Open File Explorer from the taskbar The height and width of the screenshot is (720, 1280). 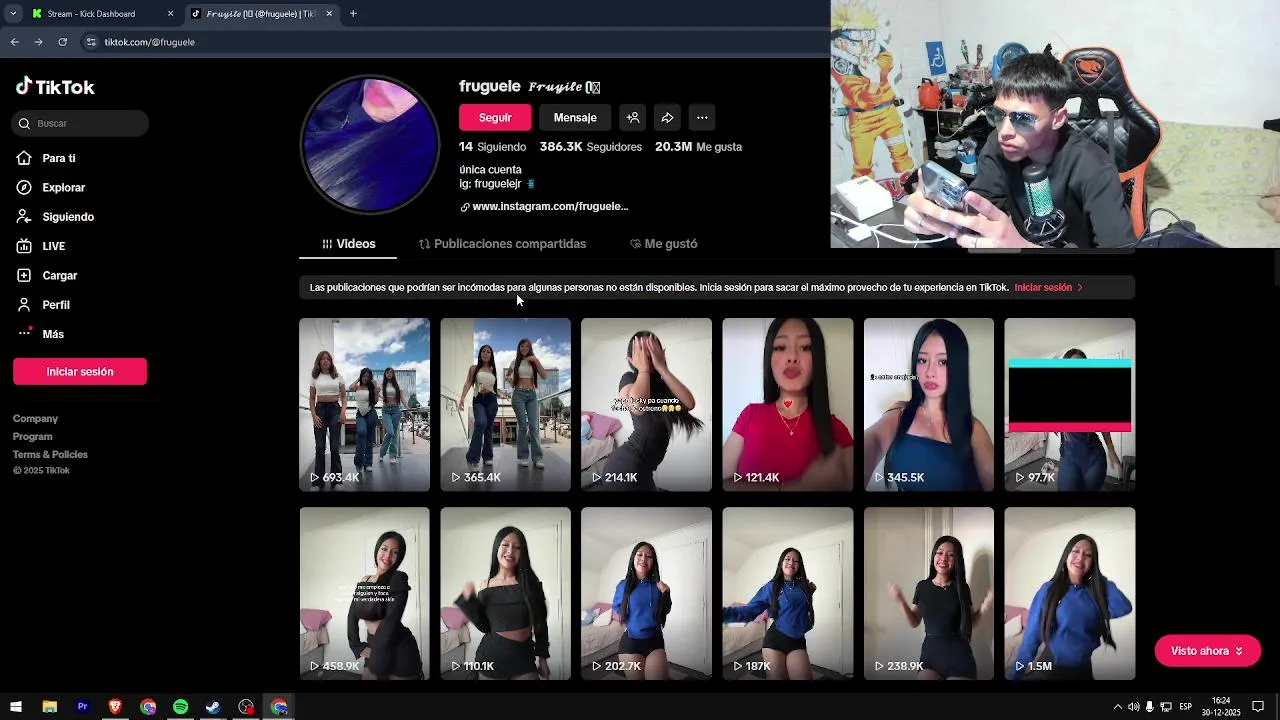[x=49, y=707]
